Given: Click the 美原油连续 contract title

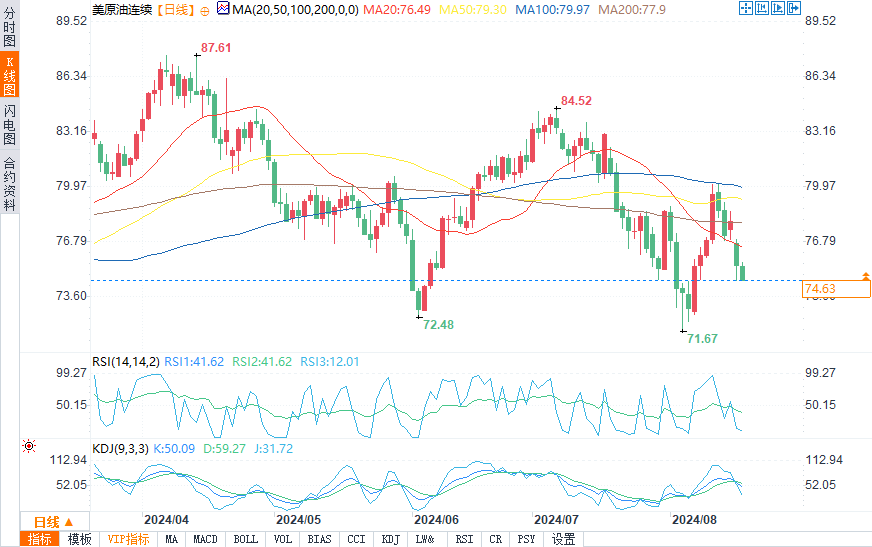Looking at the screenshot, I should pyautogui.click(x=122, y=9).
